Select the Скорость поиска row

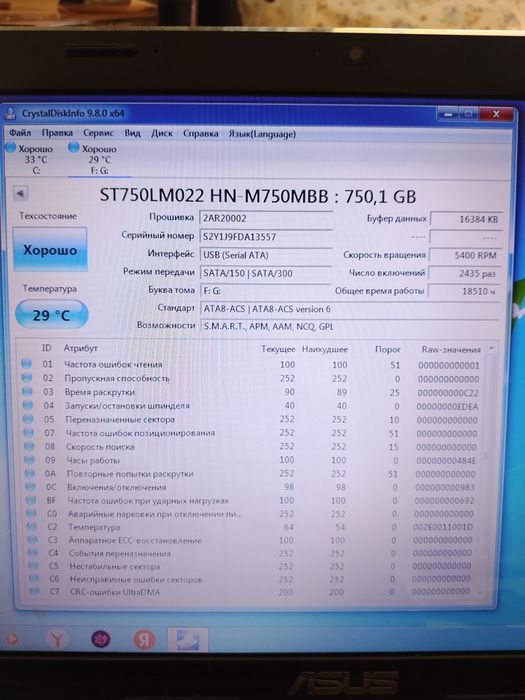[x=251, y=447]
